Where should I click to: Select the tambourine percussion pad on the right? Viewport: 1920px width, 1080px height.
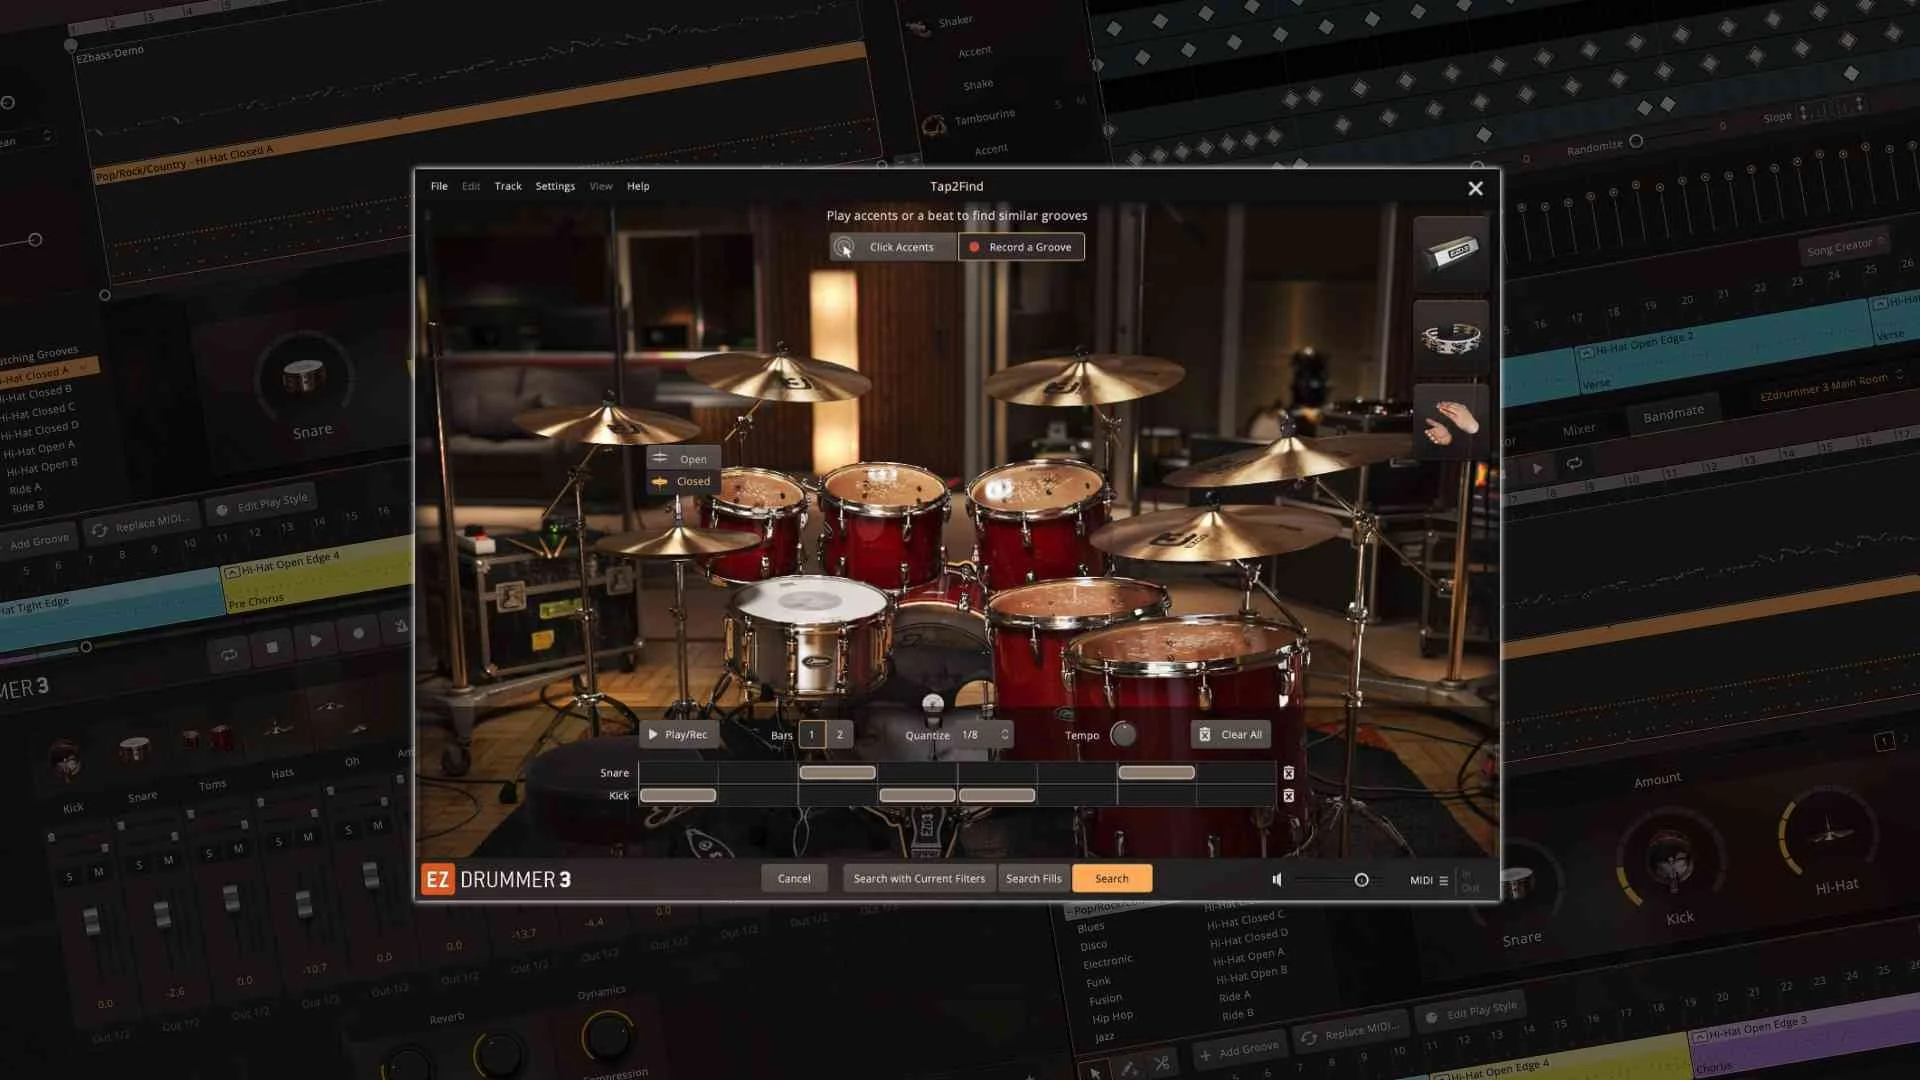[1451, 337]
